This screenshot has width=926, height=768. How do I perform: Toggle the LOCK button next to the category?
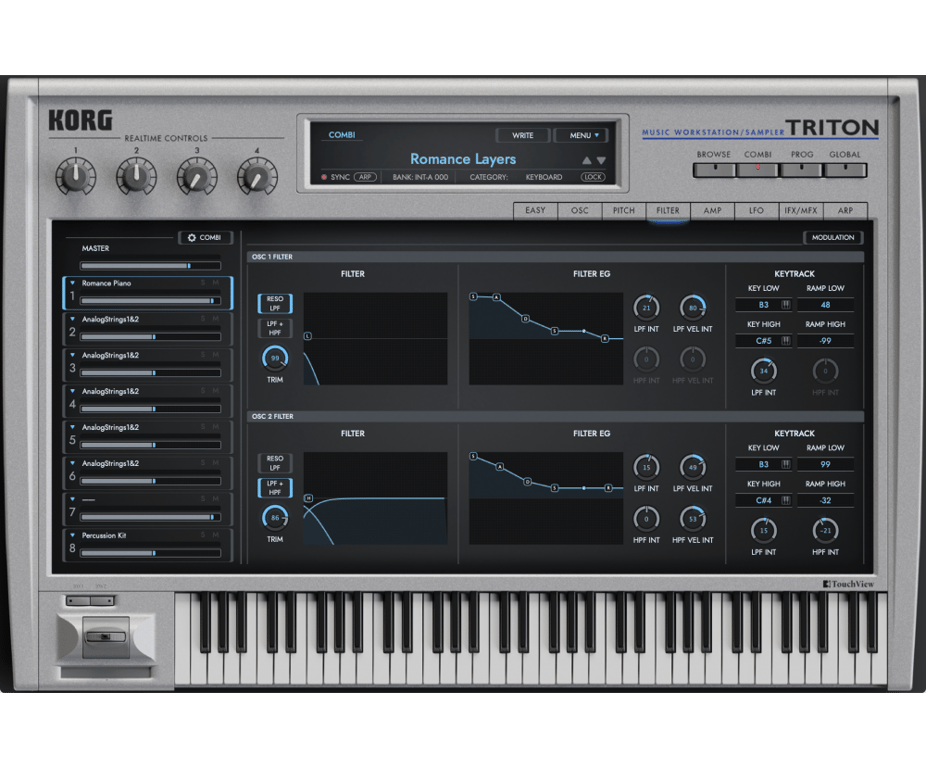tap(592, 177)
